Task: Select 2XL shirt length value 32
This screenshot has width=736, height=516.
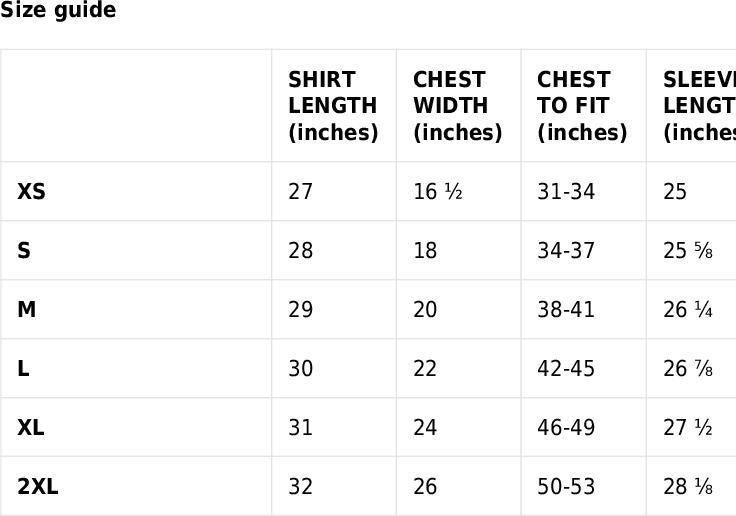Action: pyautogui.click(x=300, y=486)
